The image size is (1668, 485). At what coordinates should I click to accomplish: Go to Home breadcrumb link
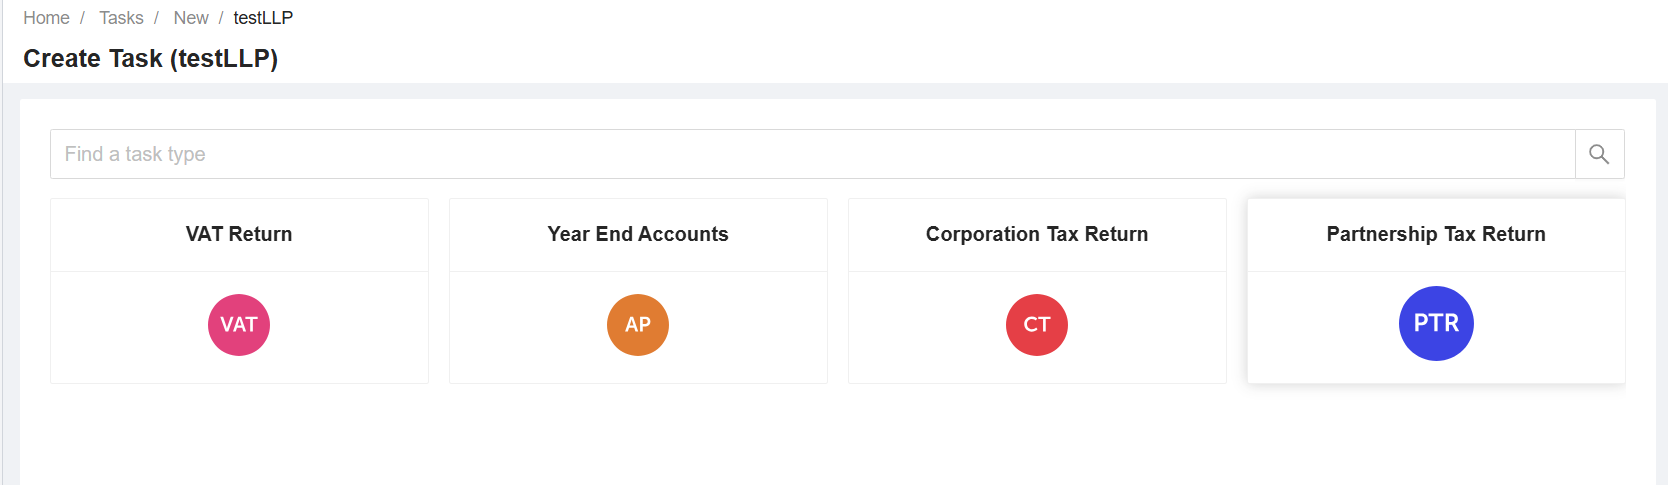point(46,18)
